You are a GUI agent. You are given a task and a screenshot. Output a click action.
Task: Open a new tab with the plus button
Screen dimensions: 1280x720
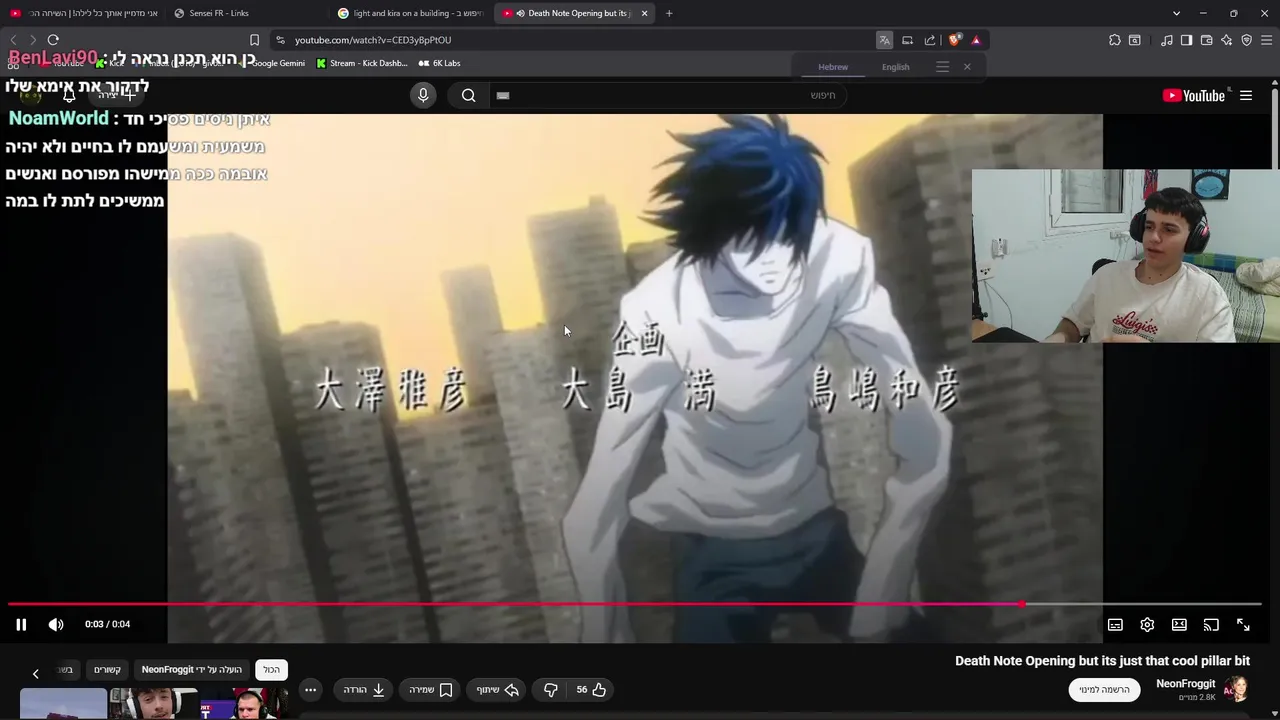pyautogui.click(x=669, y=13)
